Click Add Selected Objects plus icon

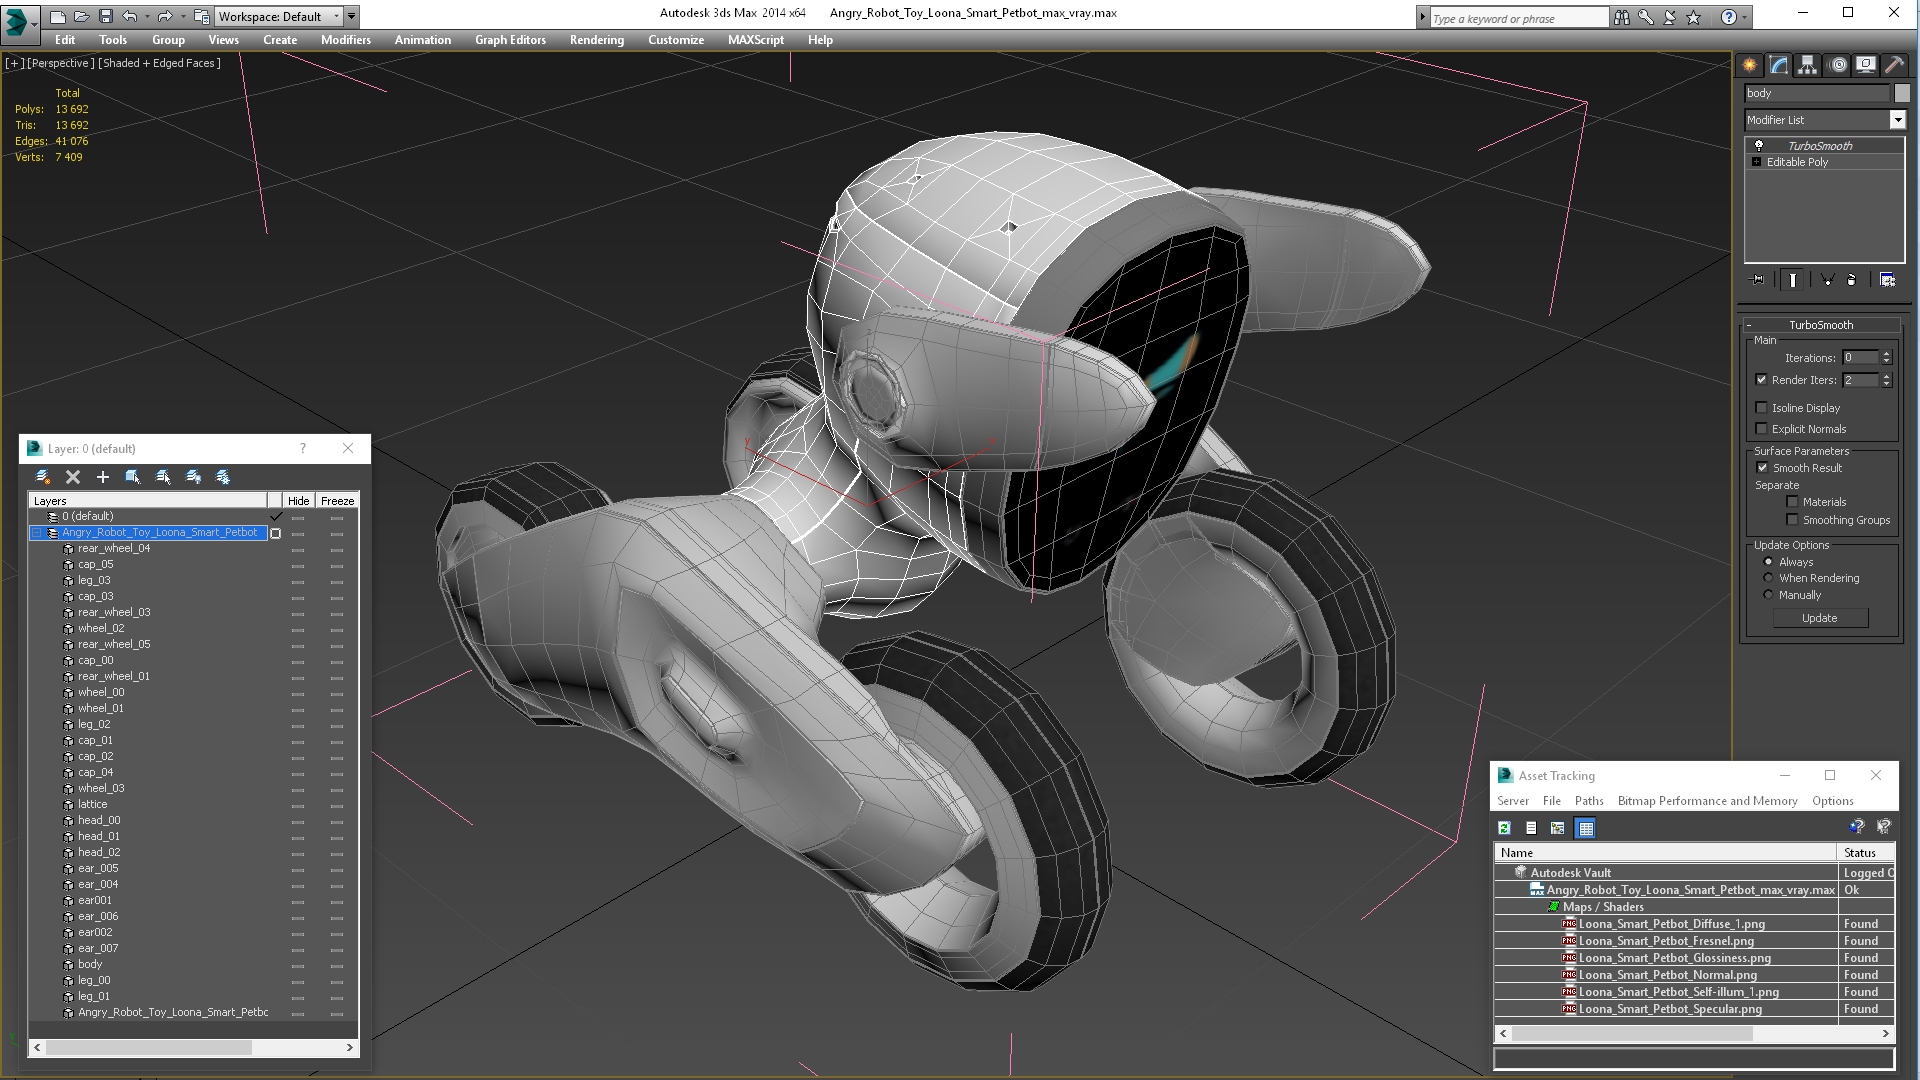[x=102, y=477]
